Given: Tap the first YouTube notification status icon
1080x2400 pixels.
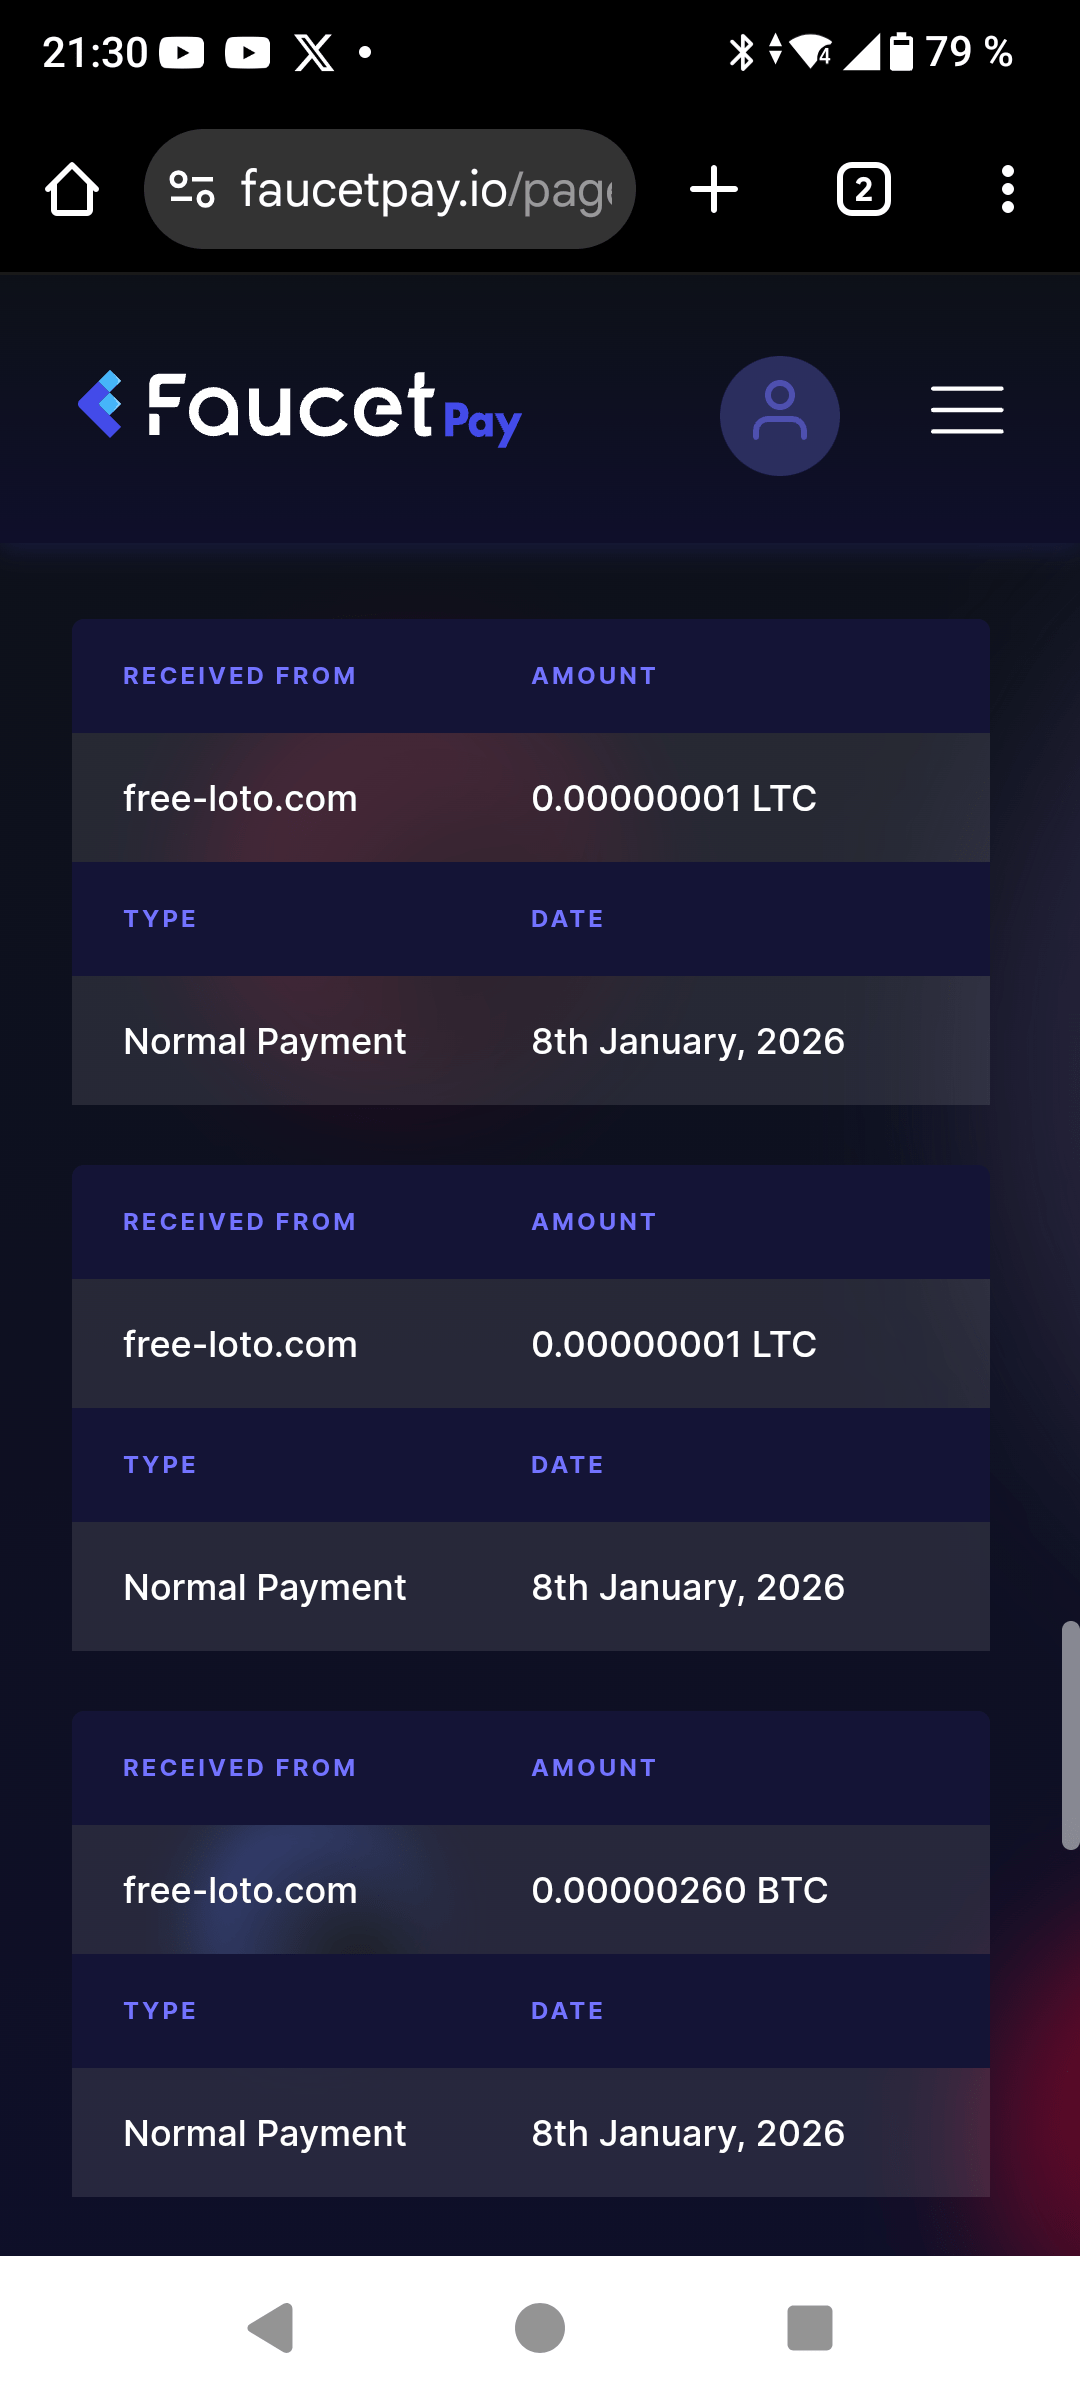Looking at the screenshot, I should click(x=182, y=52).
